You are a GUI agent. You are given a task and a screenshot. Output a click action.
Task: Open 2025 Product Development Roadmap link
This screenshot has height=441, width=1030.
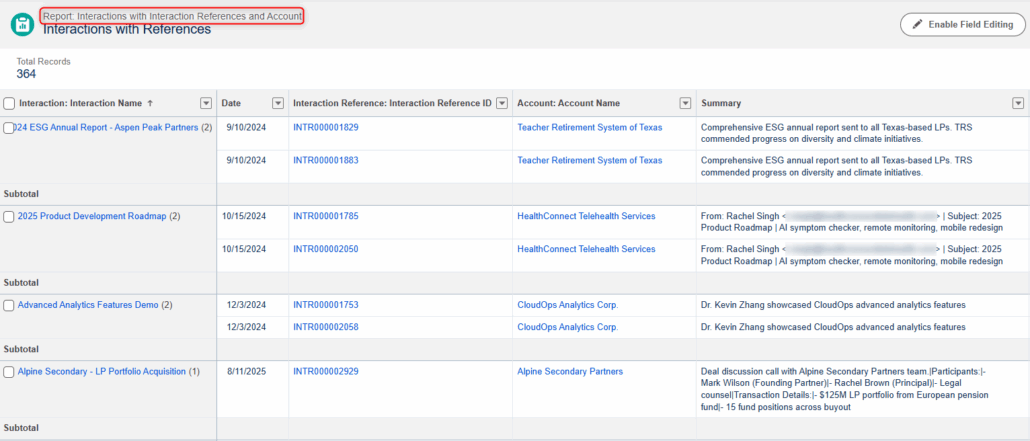coord(92,216)
